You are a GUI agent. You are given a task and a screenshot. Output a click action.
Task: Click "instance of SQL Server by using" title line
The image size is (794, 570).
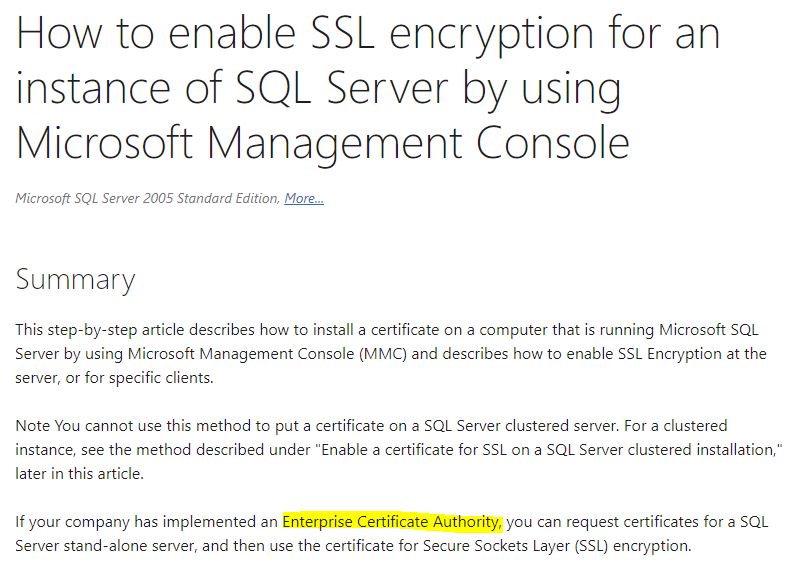pos(318,89)
